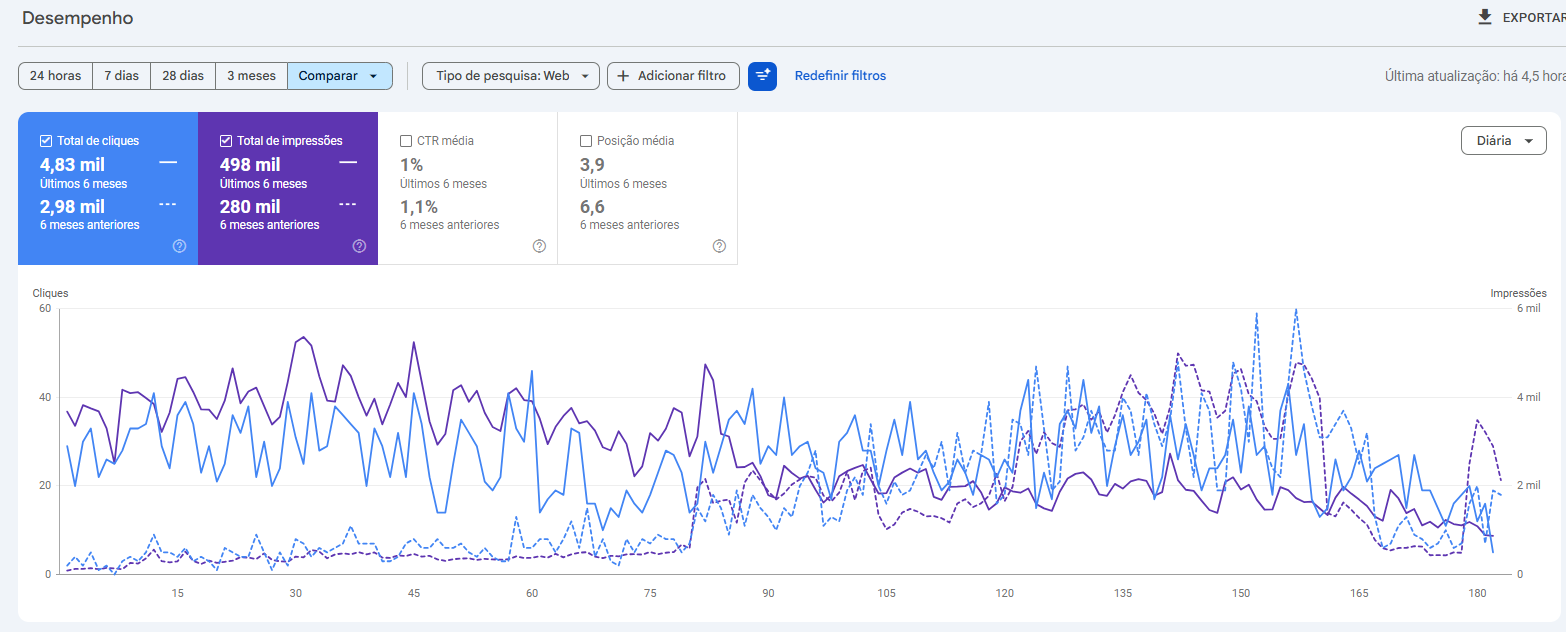The height and width of the screenshot is (632, 1566).
Task: Open the Diária granularity dropdown
Action: tap(1503, 141)
